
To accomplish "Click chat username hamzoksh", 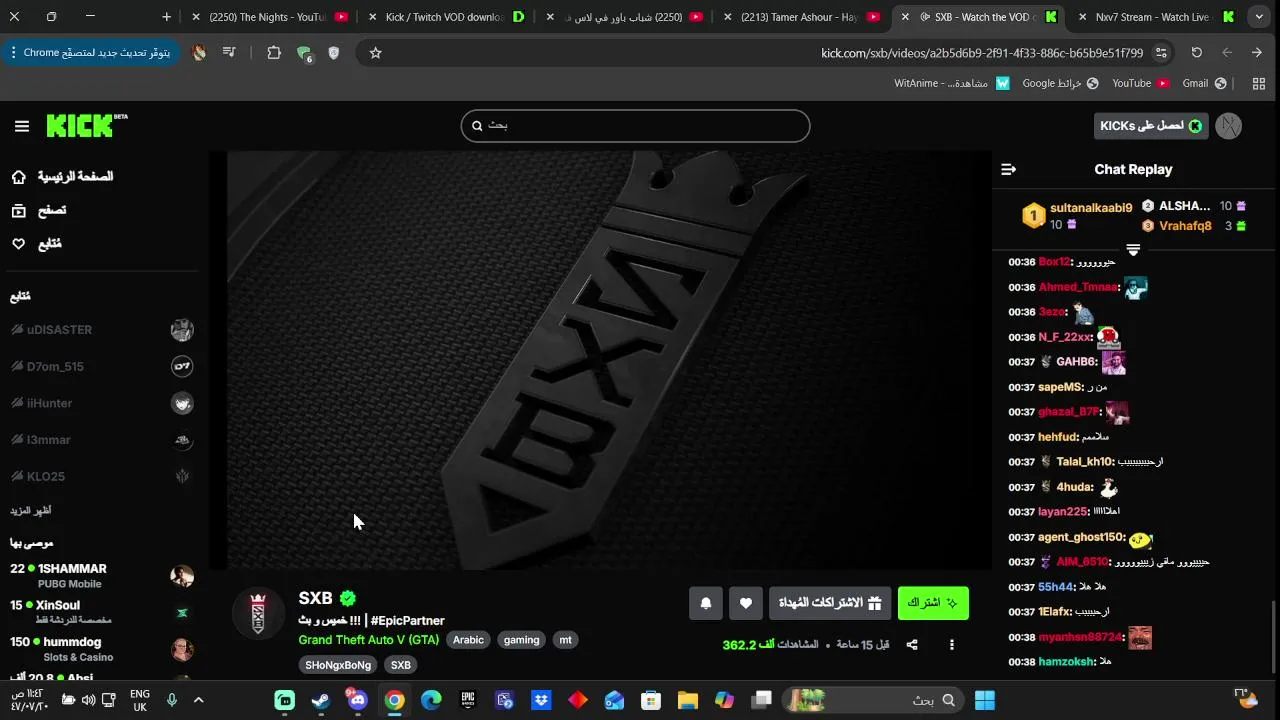I will (1066, 662).
